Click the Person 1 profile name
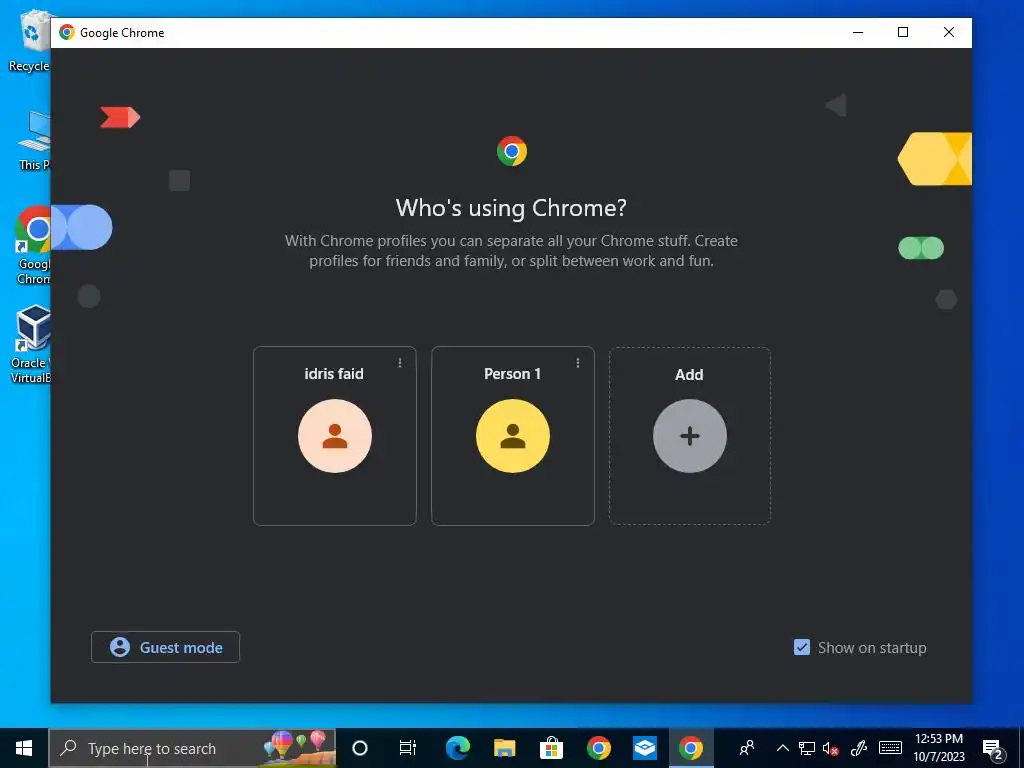Screen dimensions: 1024x768 tap(512, 374)
